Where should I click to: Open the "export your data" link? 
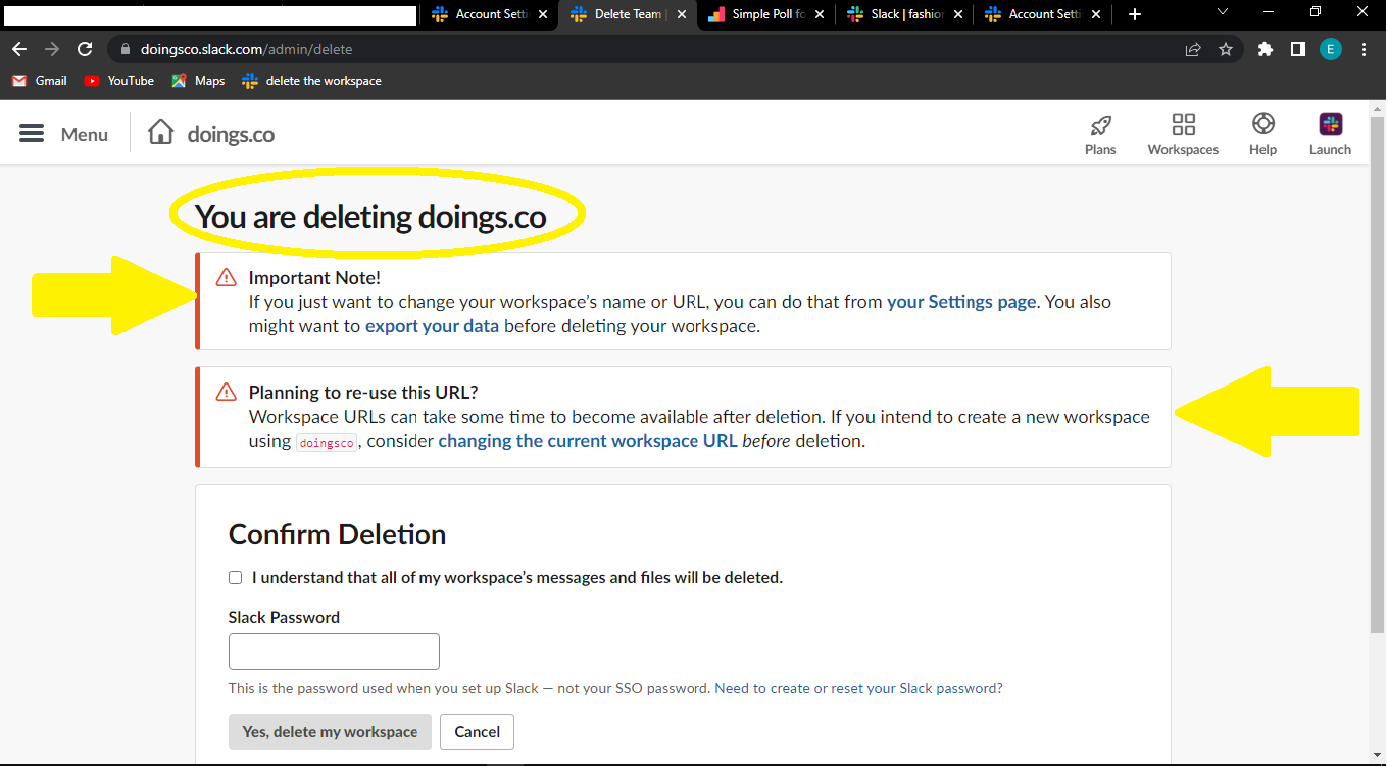coord(432,326)
